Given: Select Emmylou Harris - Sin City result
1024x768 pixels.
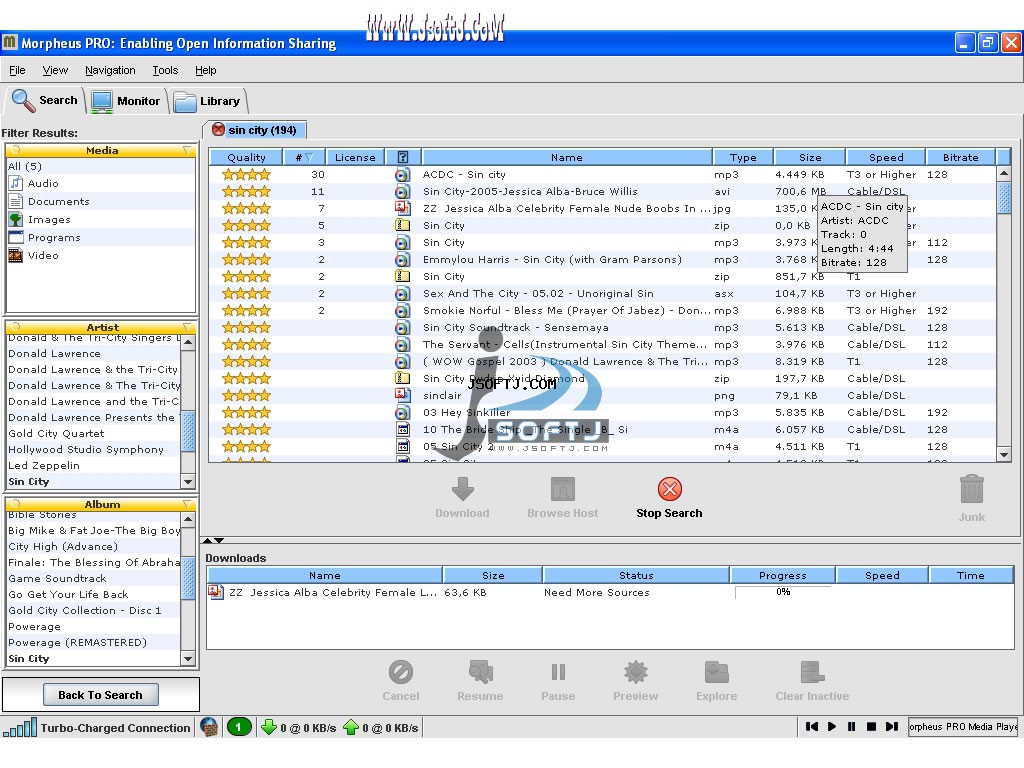Looking at the screenshot, I should tap(602, 259).
